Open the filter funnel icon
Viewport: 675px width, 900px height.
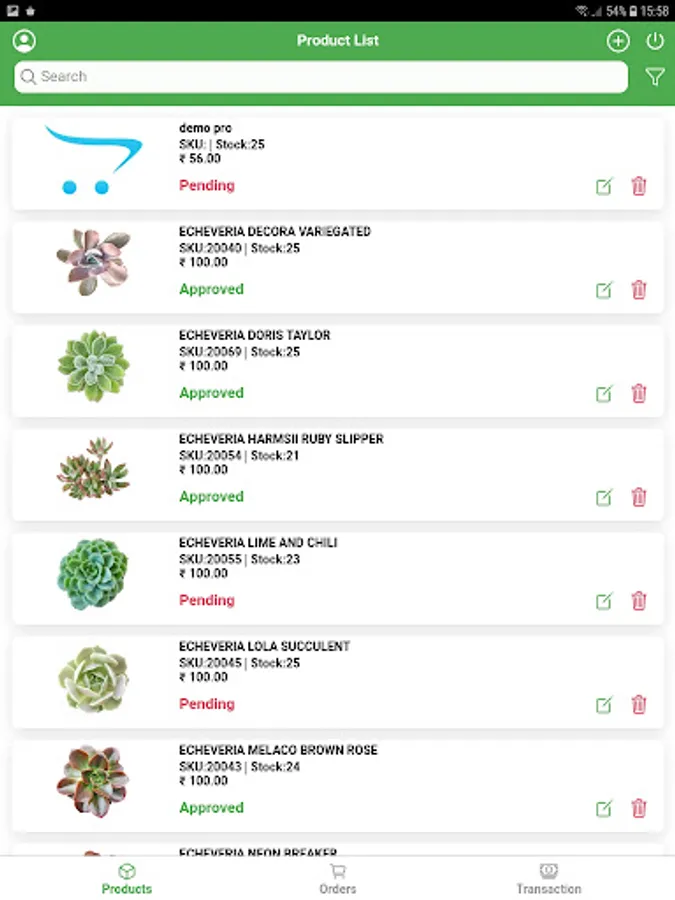[x=655, y=77]
